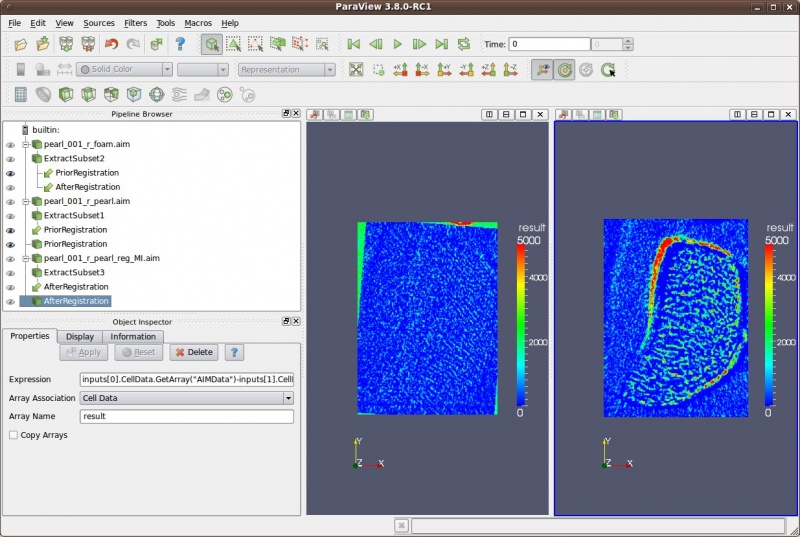Switch to the Display tab
800x537 pixels.
[80, 337]
